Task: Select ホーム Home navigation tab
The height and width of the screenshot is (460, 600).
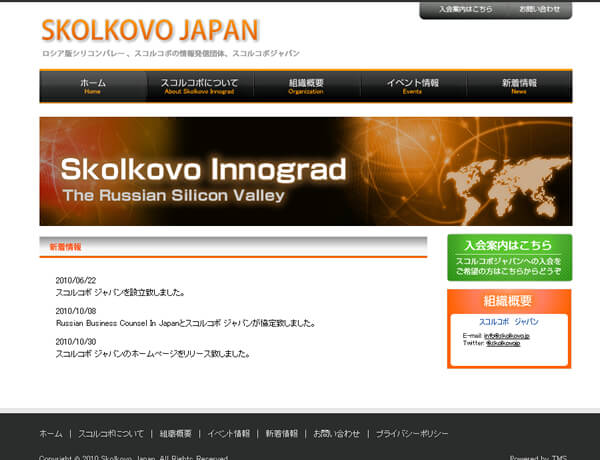Action: coord(93,86)
